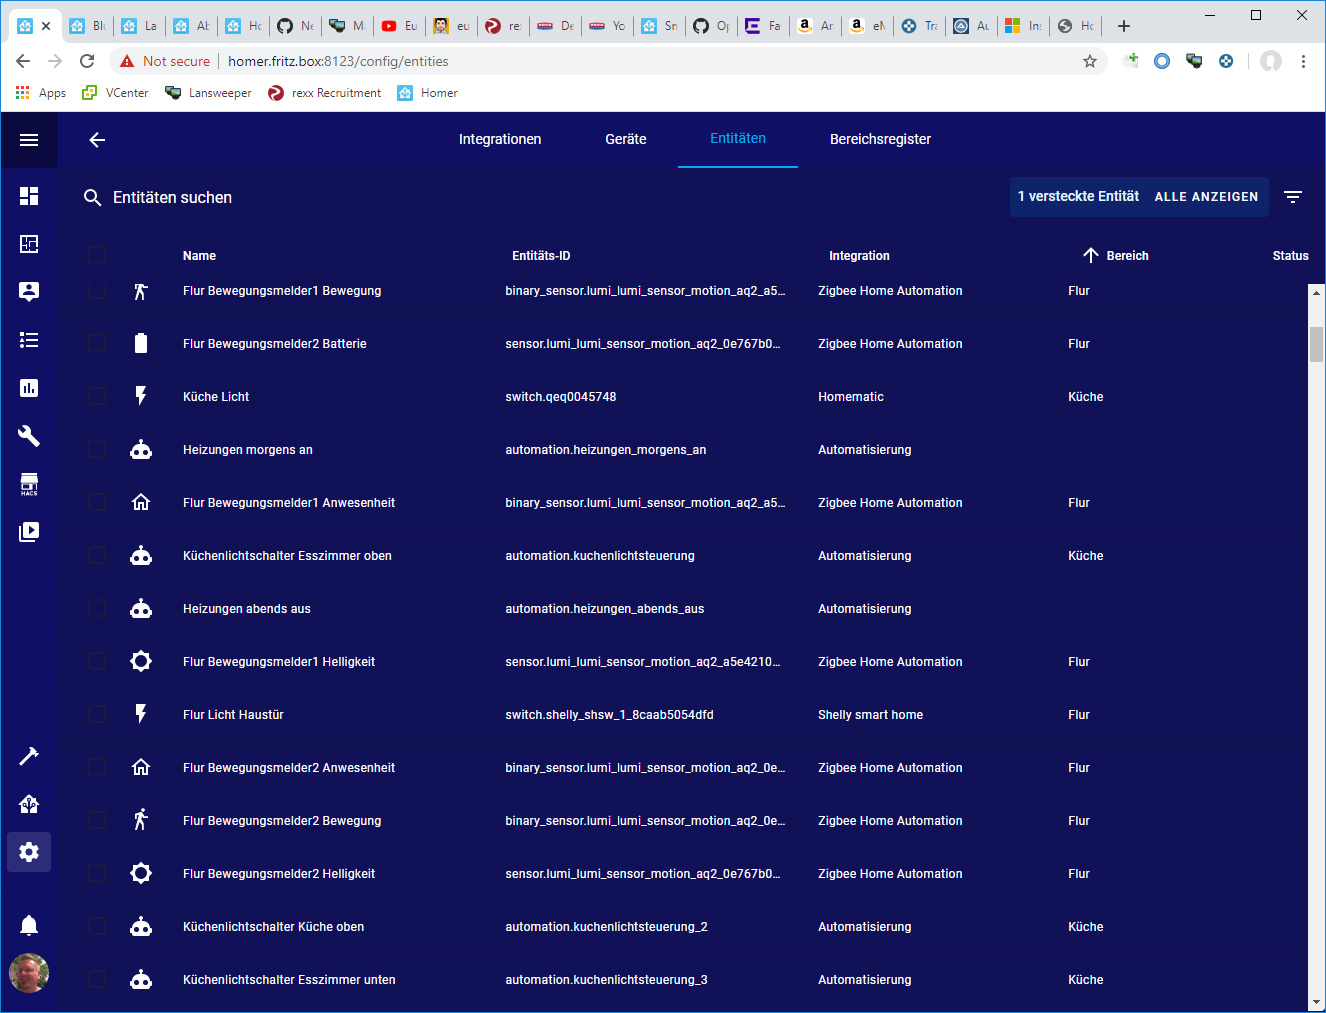The height and width of the screenshot is (1013, 1326).
Task: Select the checkbox for Flur Licht Haustür
Action: tap(97, 714)
